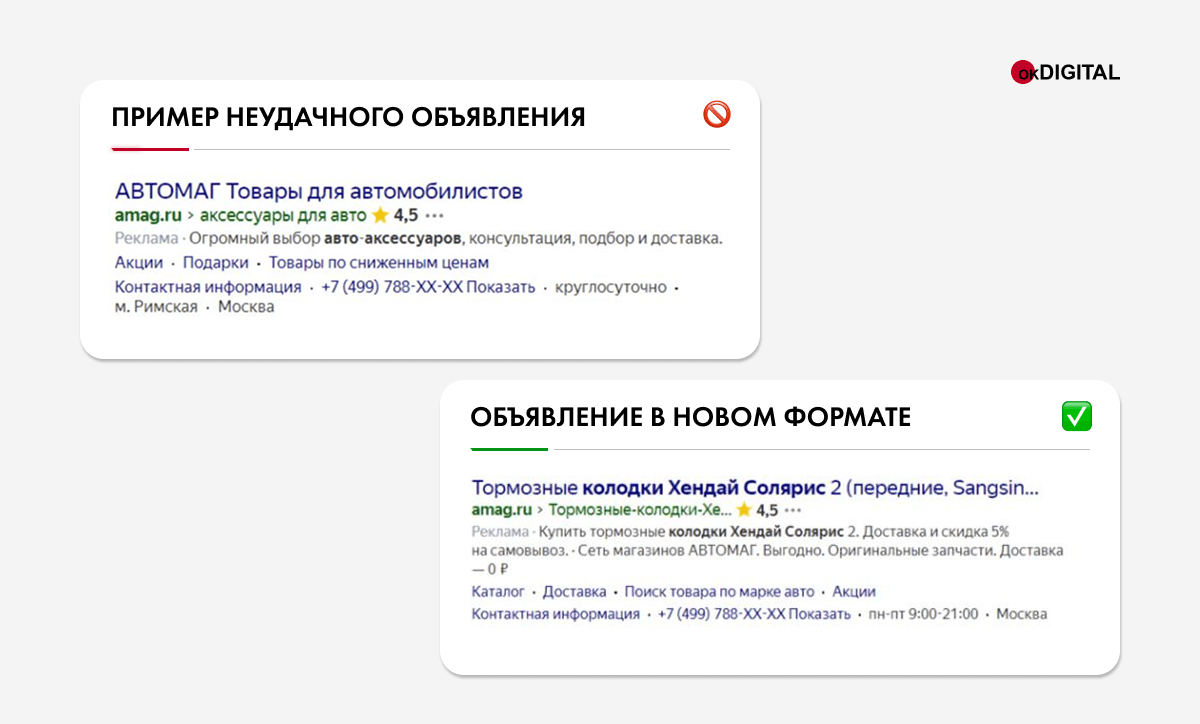
Task: Click the green checkmark icon
Action: 1076,416
